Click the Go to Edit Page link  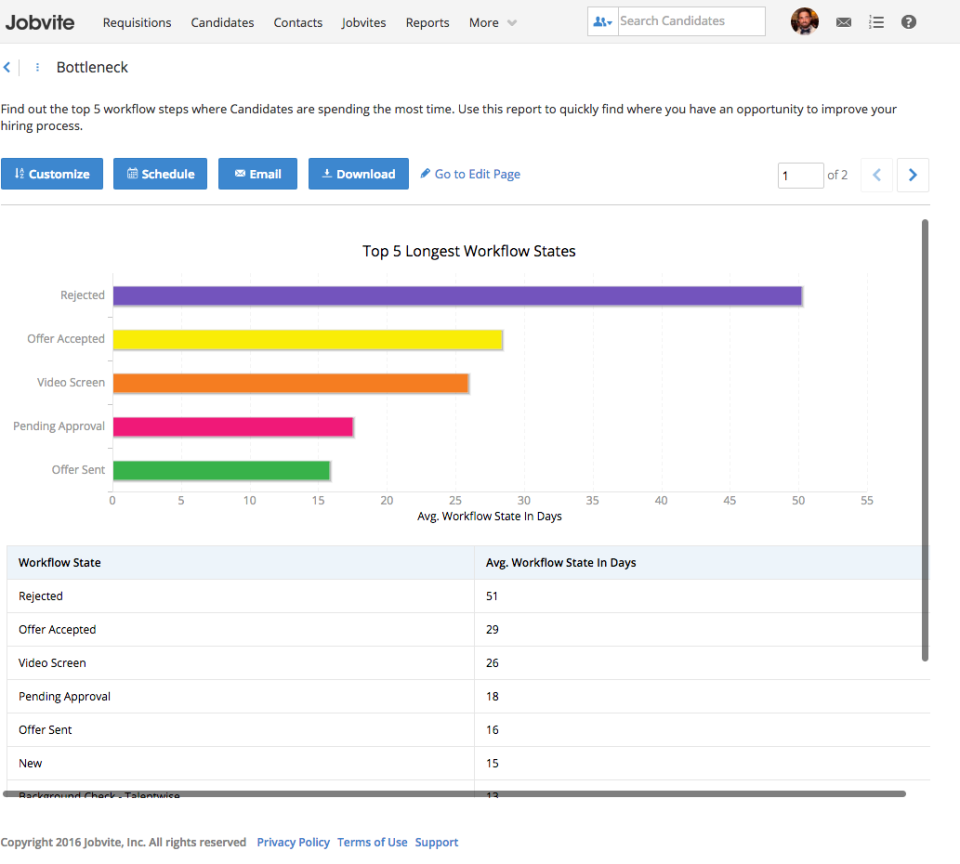(477, 173)
